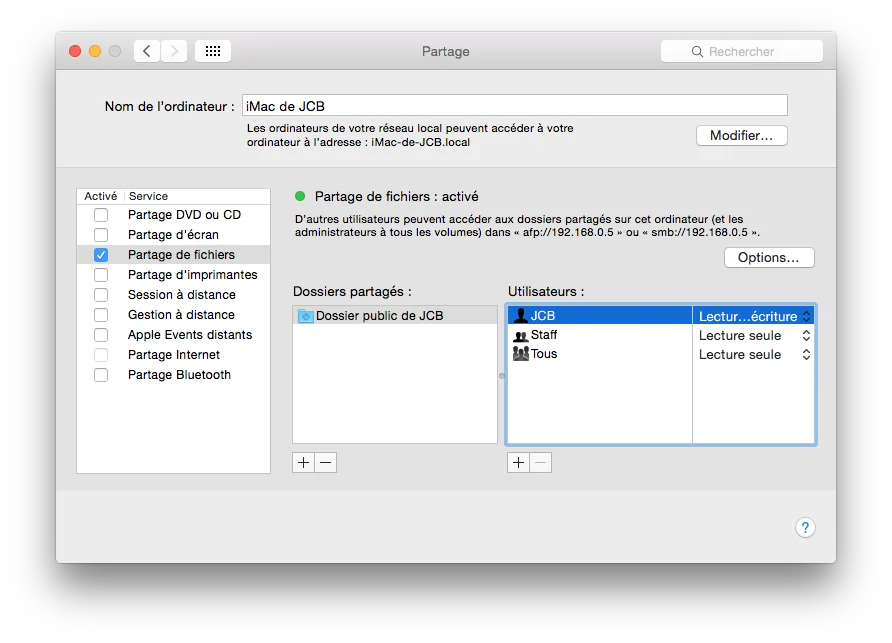Open help with the question mark button
The image size is (892, 643).
pyautogui.click(x=805, y=527)
